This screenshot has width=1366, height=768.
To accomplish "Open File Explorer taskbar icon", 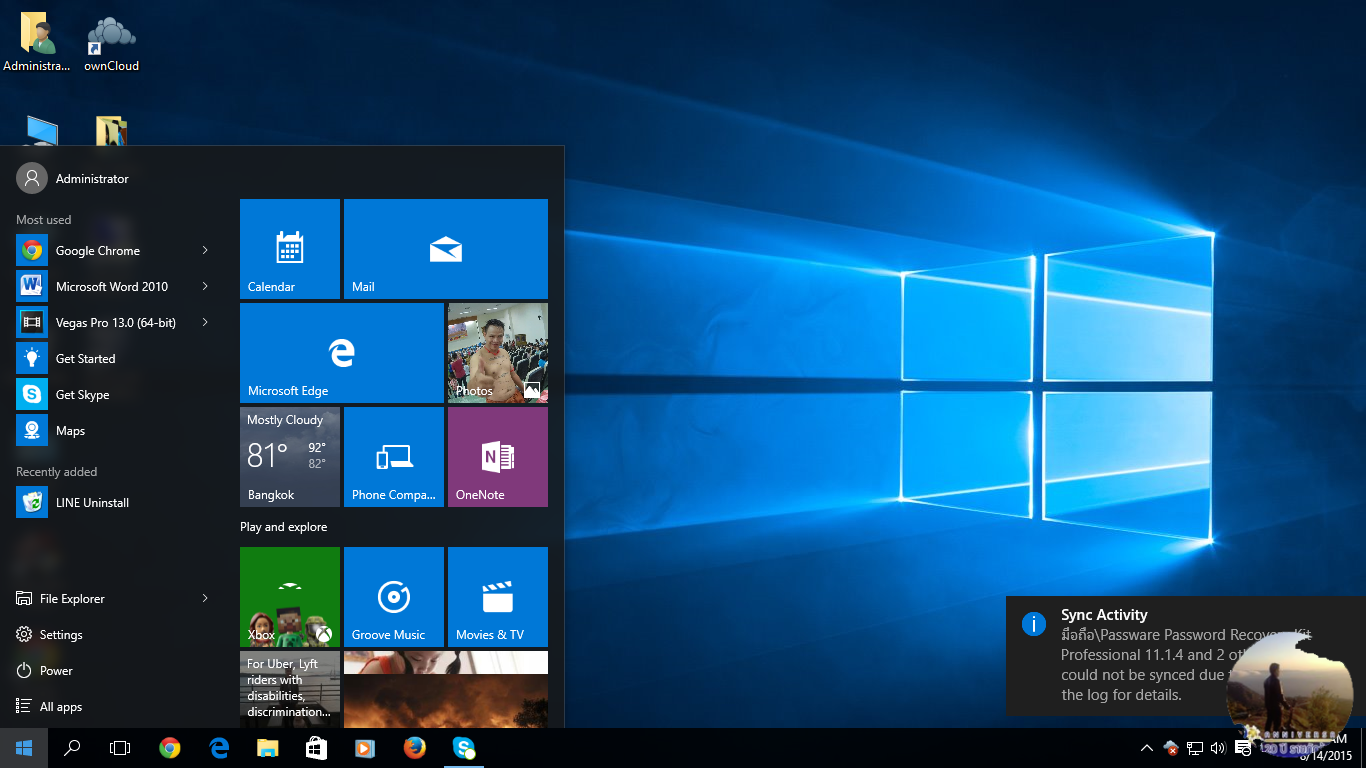I will pos(267,748).
